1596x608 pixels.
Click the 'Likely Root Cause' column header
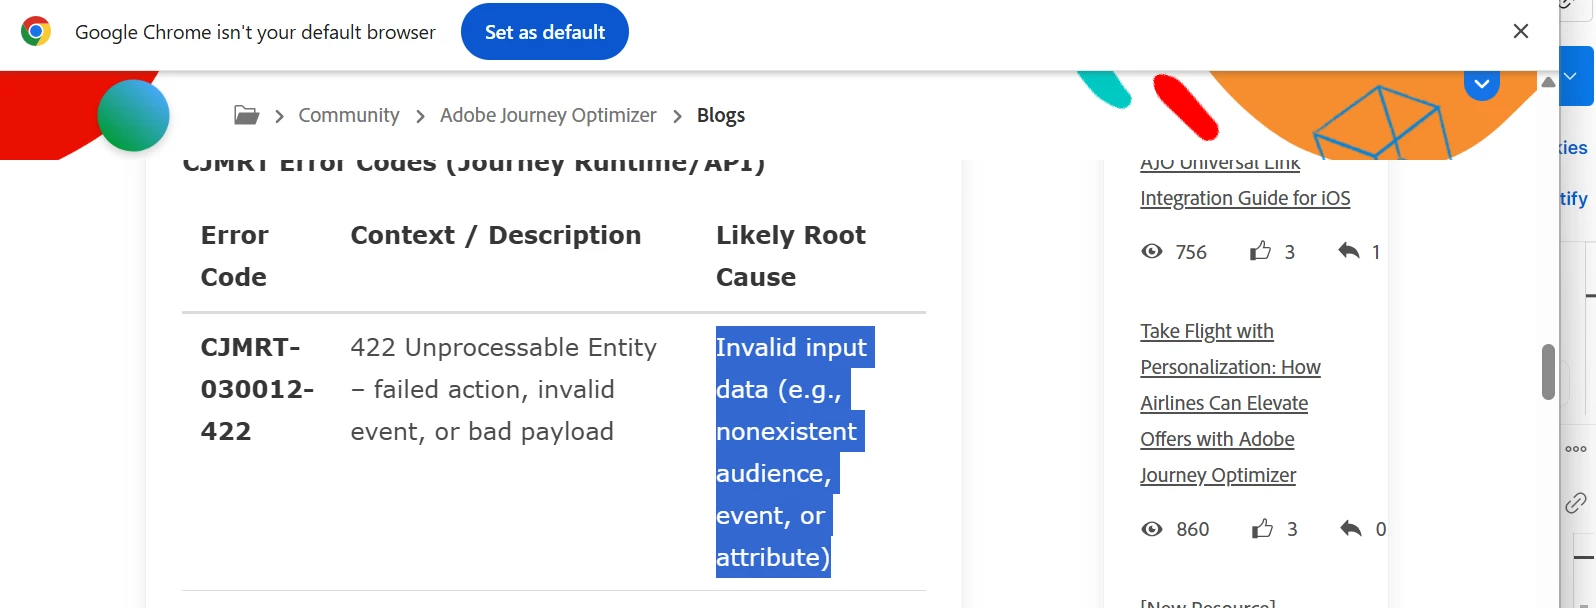click(x=791, y=256)
